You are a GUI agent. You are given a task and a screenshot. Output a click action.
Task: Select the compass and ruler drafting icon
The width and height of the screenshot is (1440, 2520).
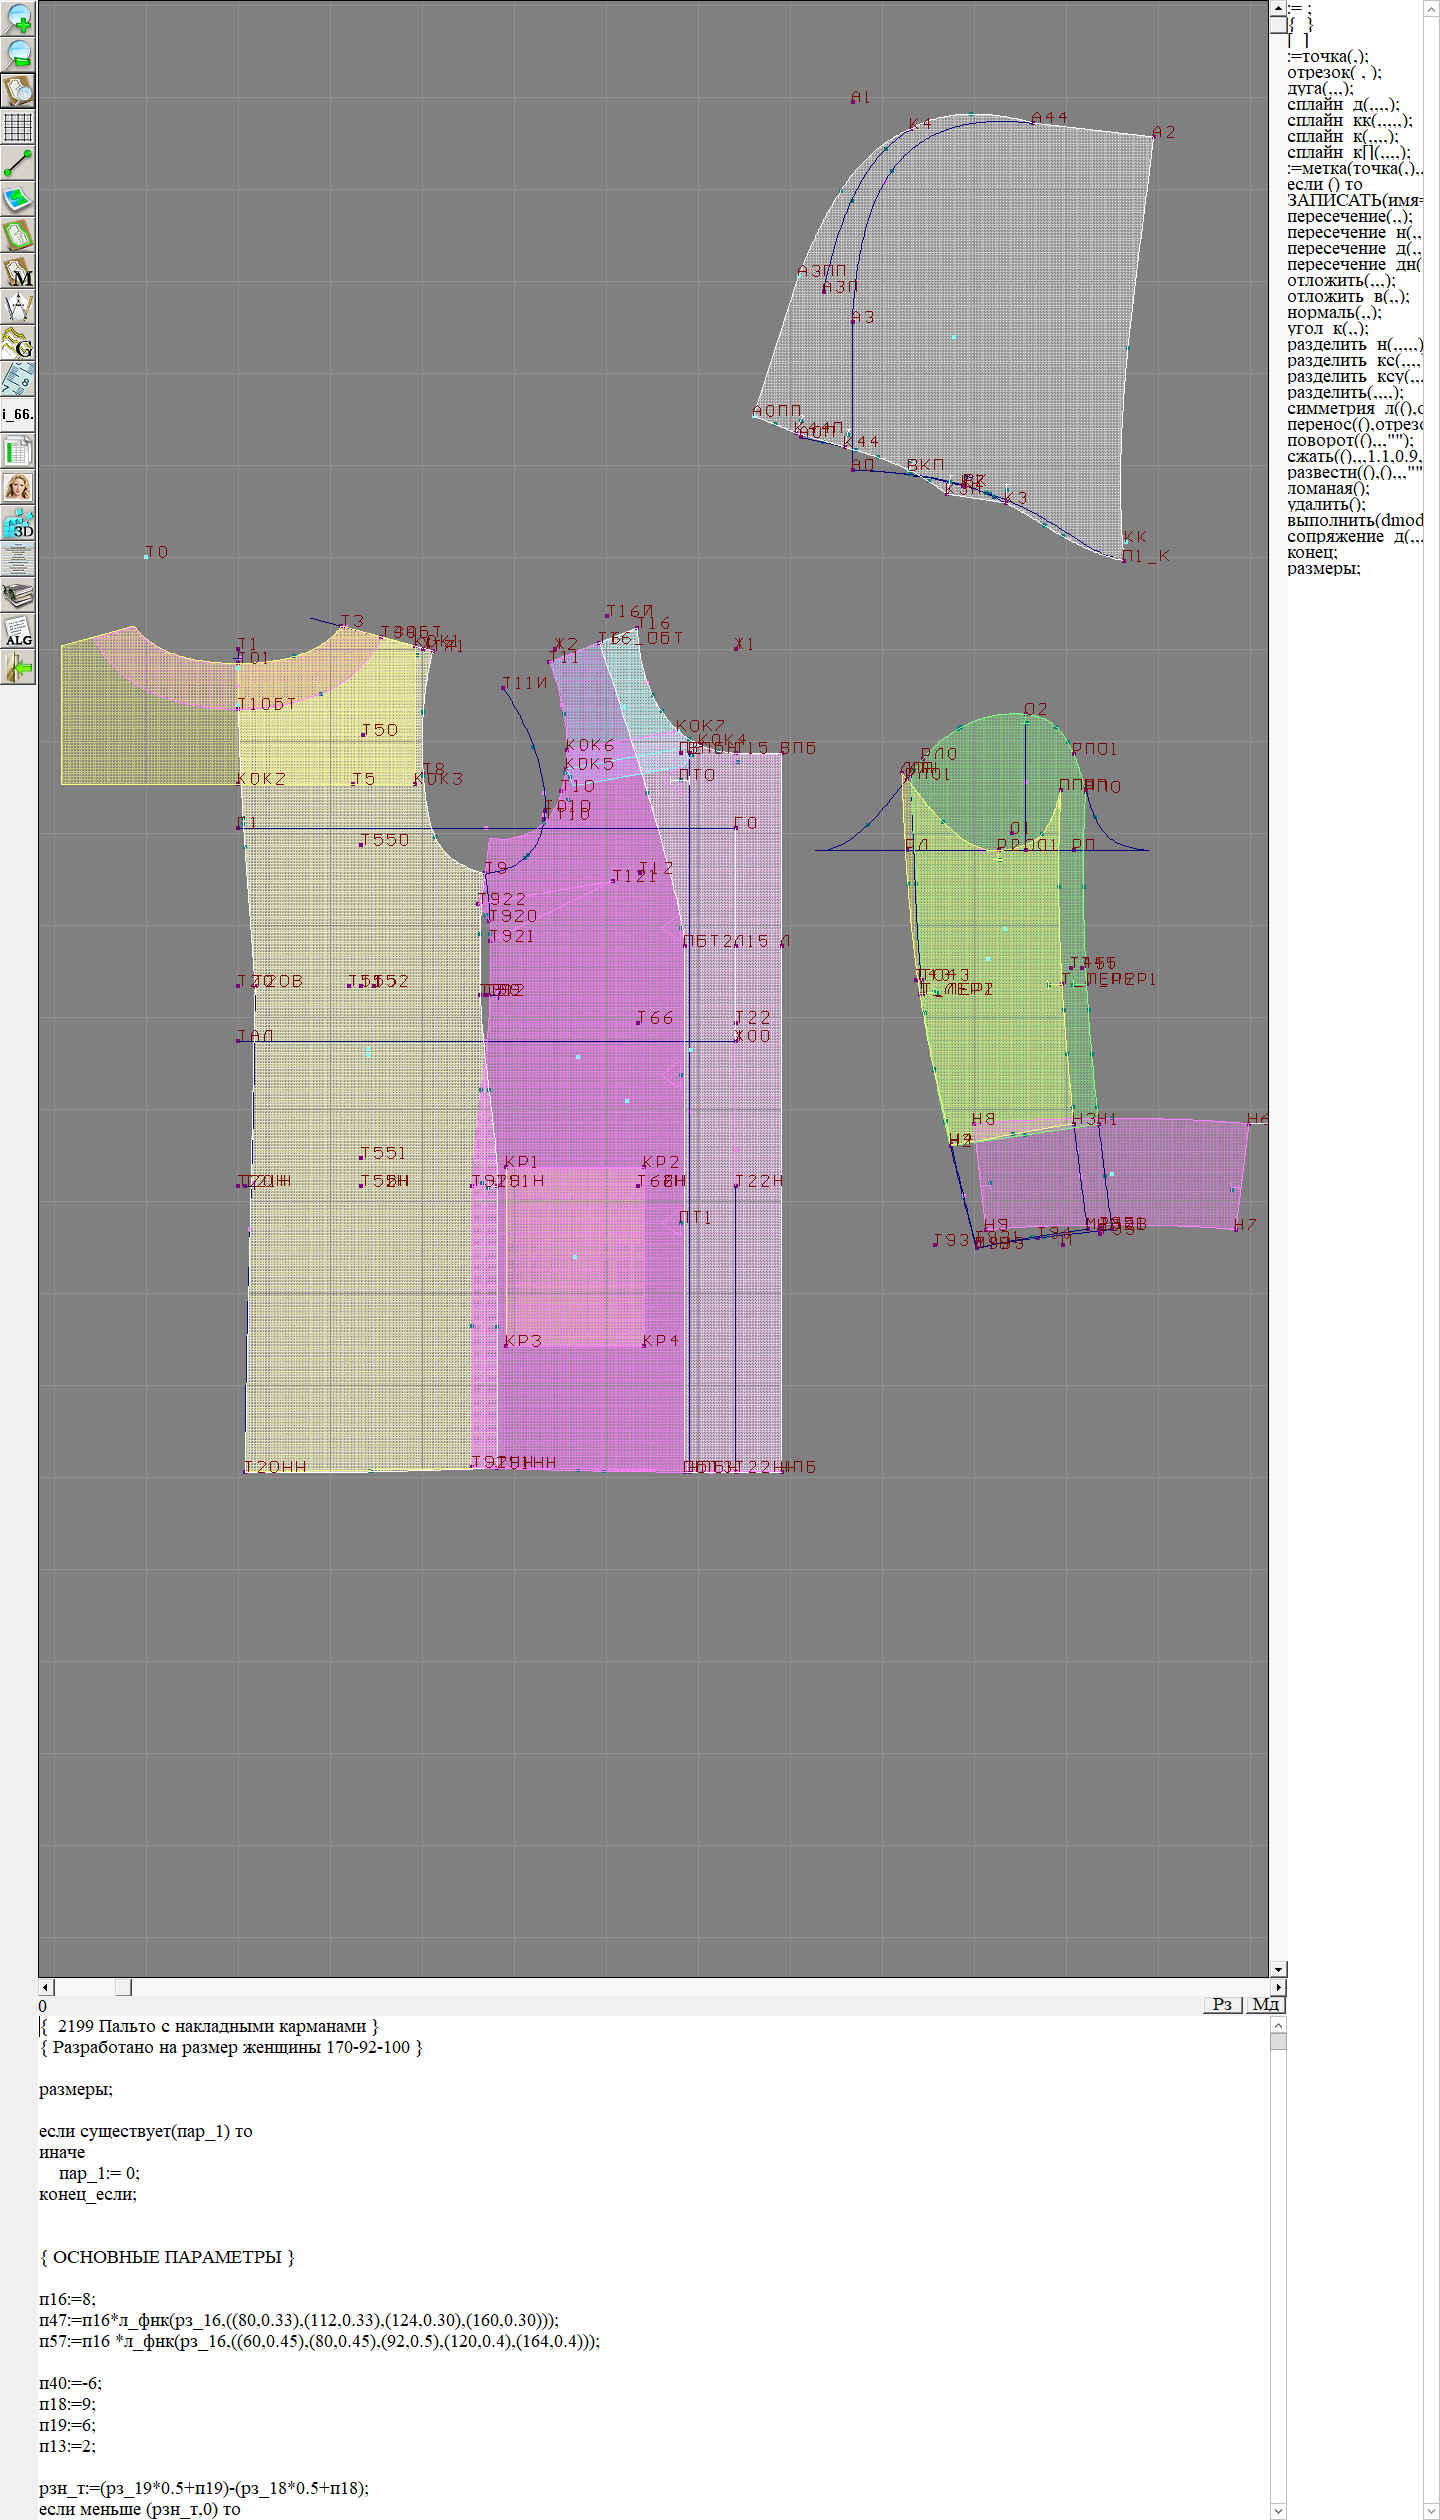click(x=18, y=307)
